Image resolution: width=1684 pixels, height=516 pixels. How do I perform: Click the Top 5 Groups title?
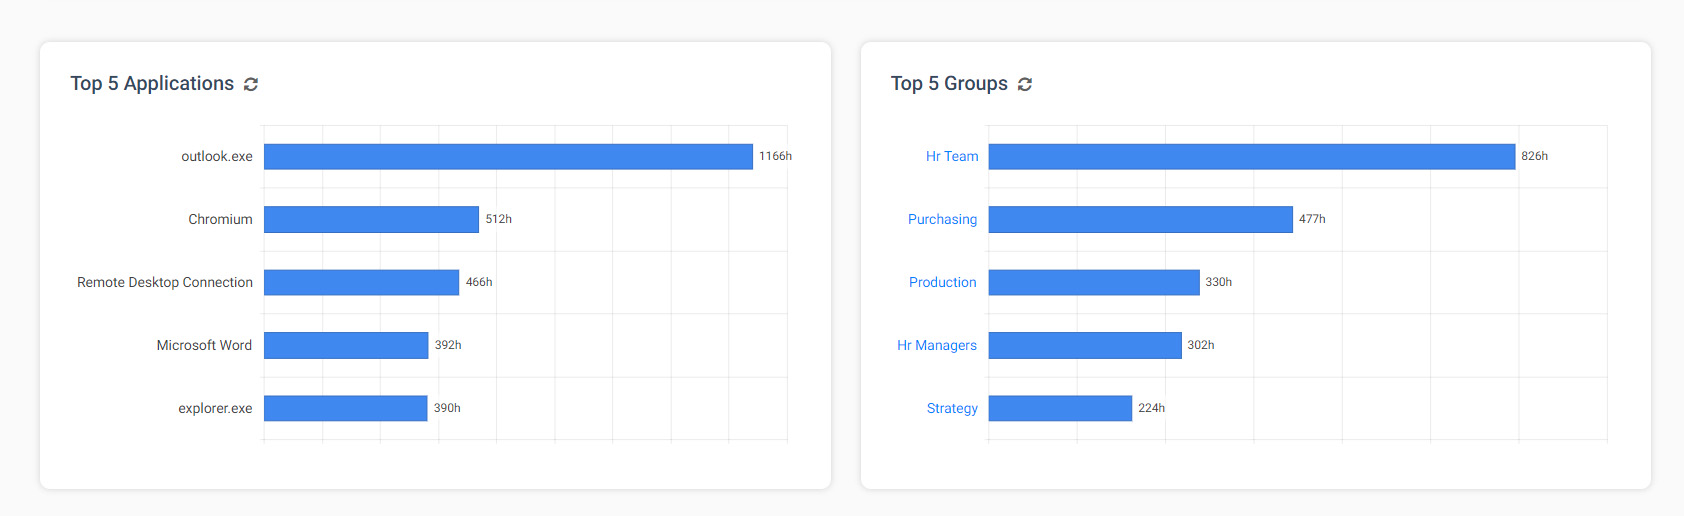pos(949,84)
